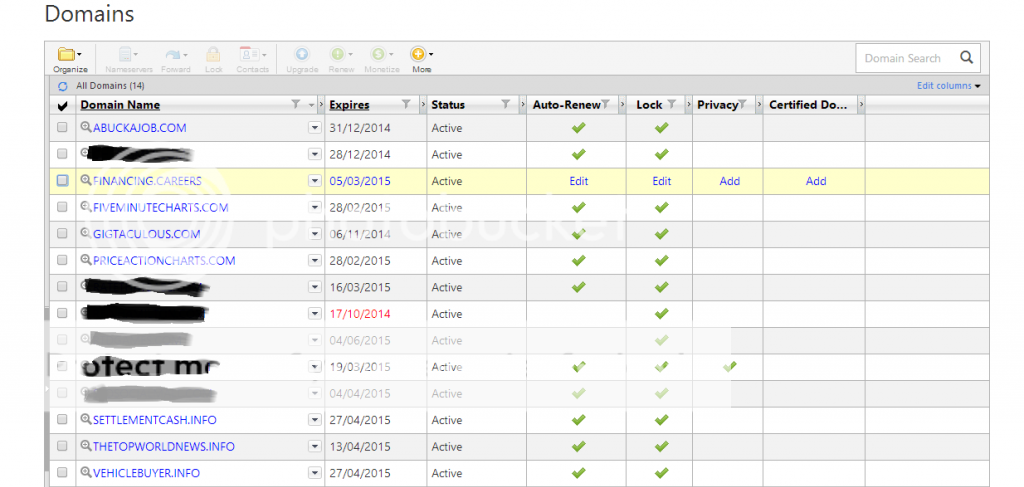This screenshot has height=487, width=1024.
Task: Check the SETTLEMENTCASH.INFO row checkbox
Action: 62,420
